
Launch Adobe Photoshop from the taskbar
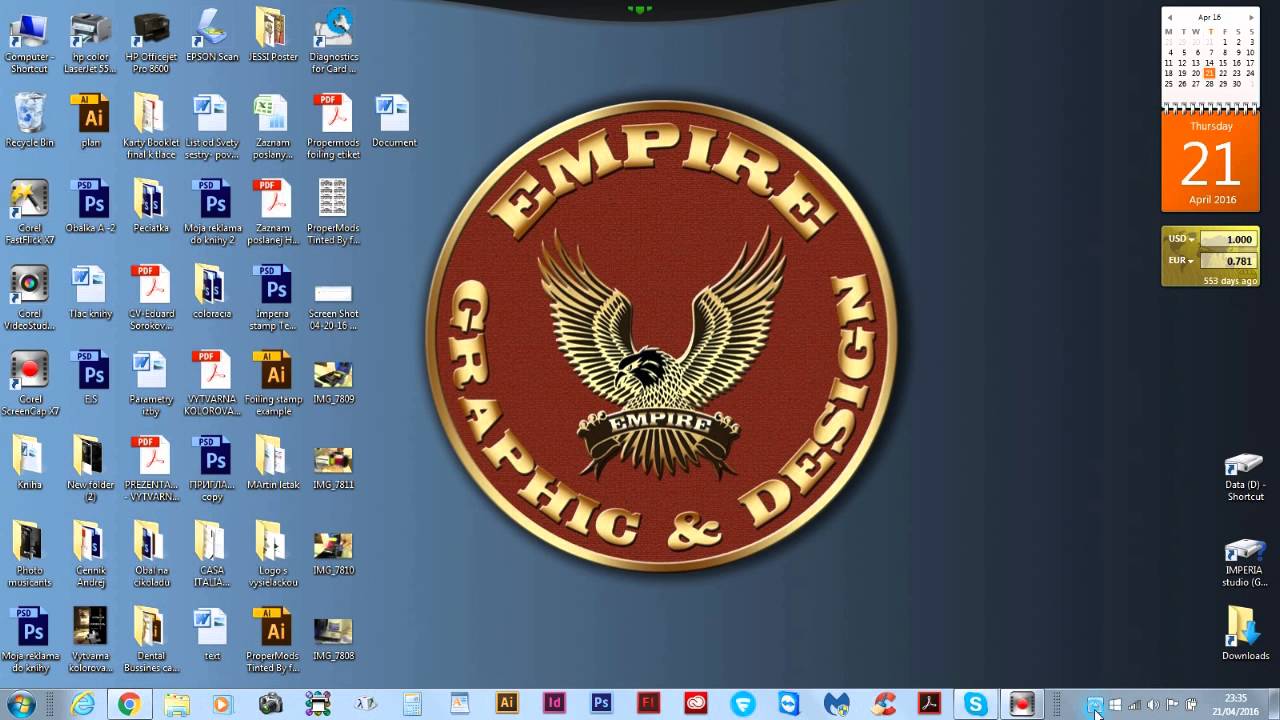(601, 704)
